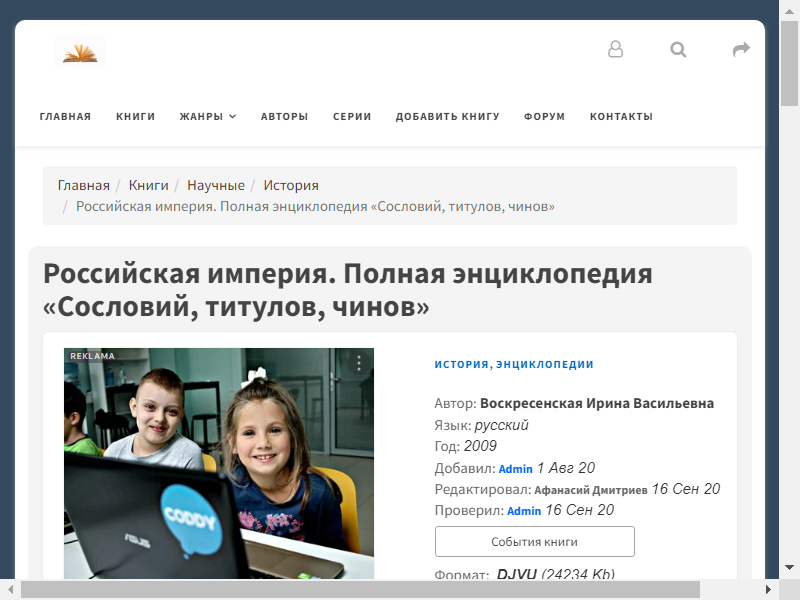The height and width of the screenshot is (600, 800).
Task: Click the scrollbar up arrow
Action: point(789,10)
